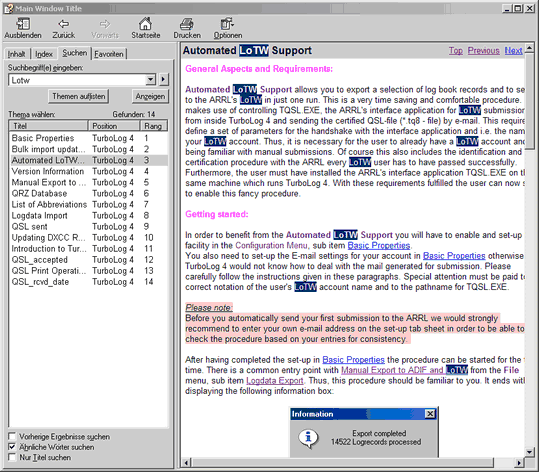539x472 pixels.
Task: Click the help icon in title bar
Action: [x=8, y=8]
